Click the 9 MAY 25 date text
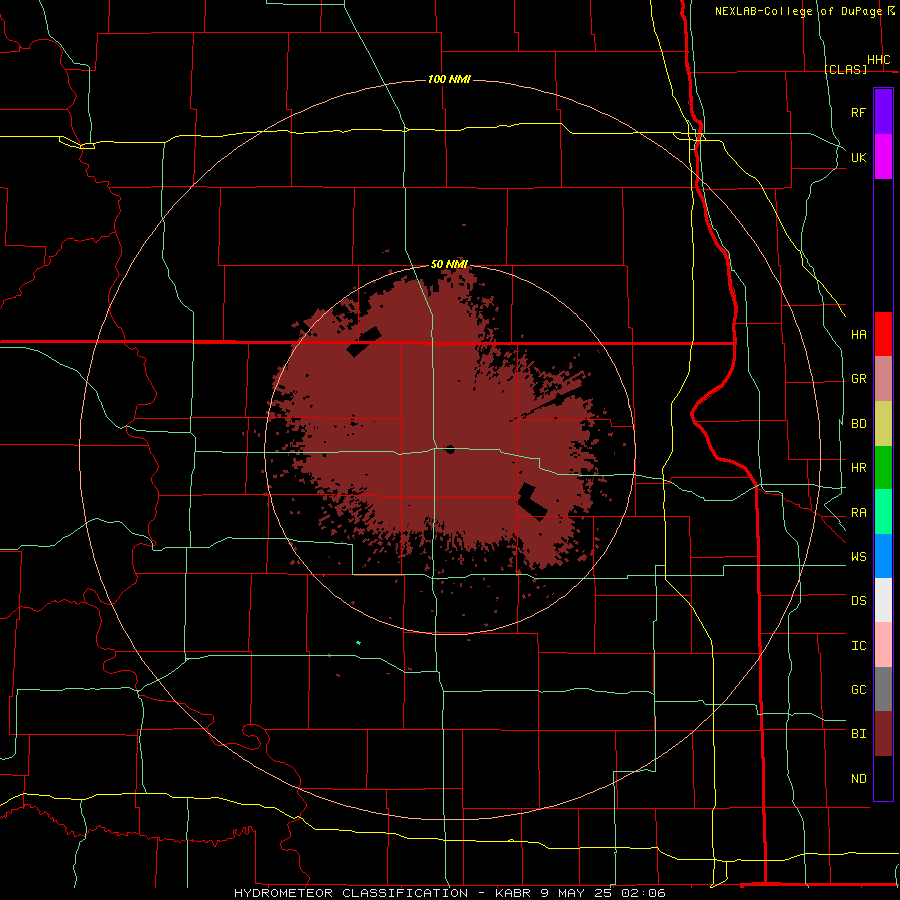Viewport: 900px width, 900px height. click(x=577, y=893)
